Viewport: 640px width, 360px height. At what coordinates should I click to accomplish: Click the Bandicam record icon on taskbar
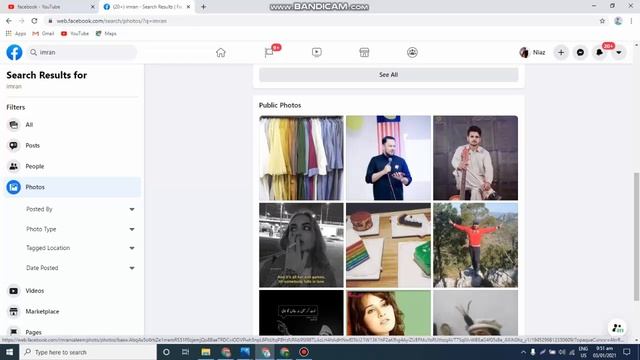point(304,352)
